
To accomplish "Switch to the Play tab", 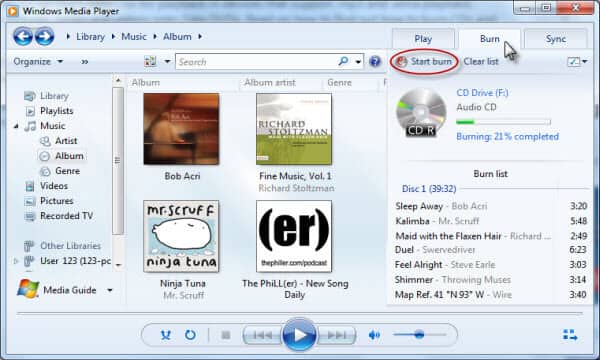I will (423, 39).
